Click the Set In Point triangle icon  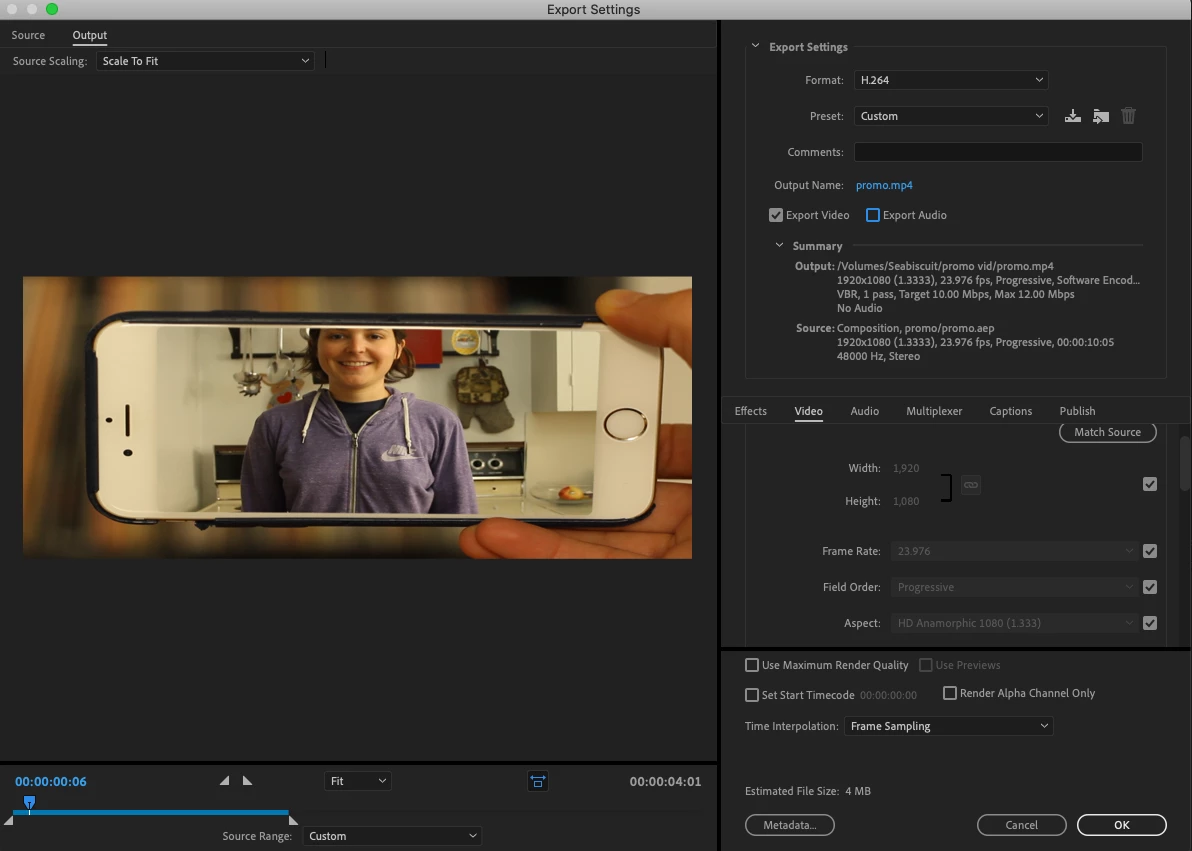click(224, 781)
